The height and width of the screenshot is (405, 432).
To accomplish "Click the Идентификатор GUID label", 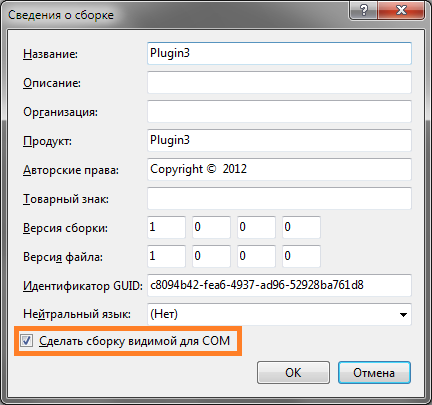I will (x=83, y=286).
